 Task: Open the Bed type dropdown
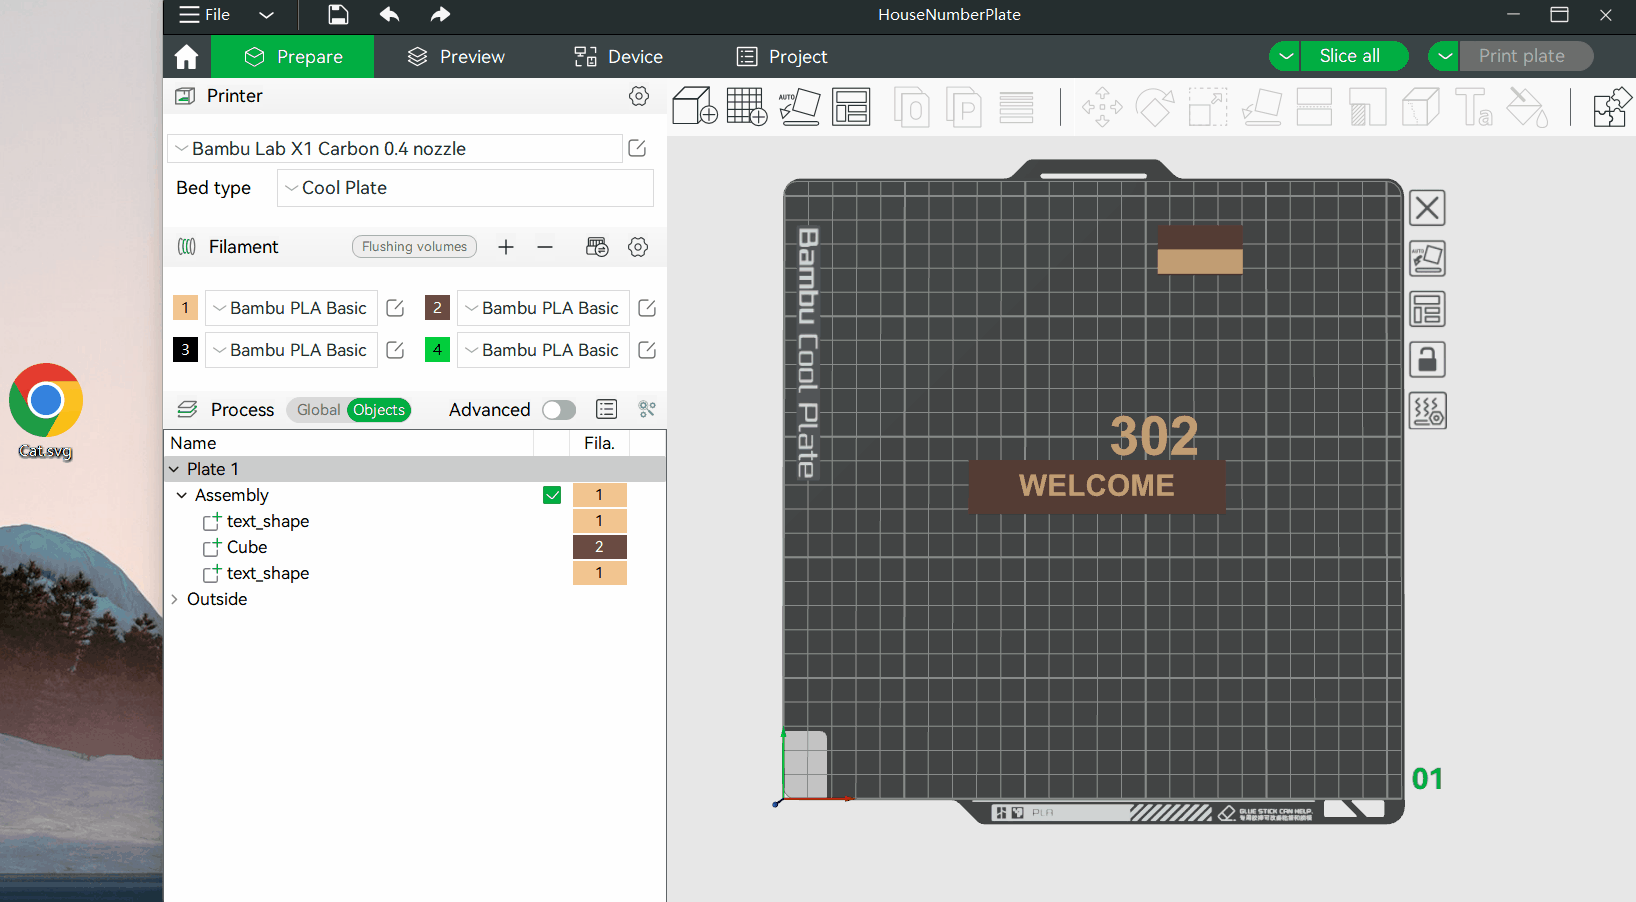coord(465,188)
